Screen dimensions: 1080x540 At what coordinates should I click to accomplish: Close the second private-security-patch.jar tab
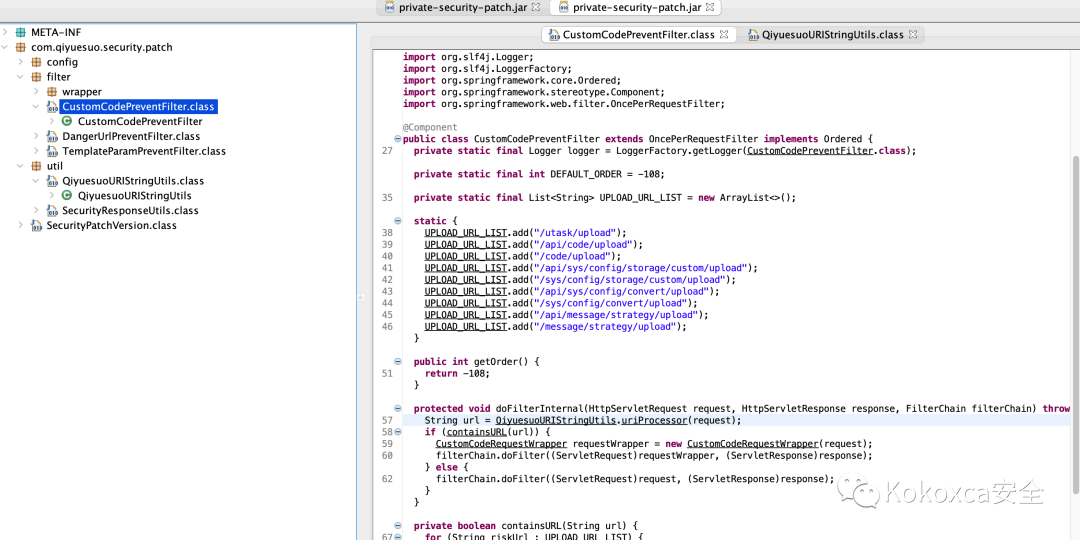(x=710, y=8)
